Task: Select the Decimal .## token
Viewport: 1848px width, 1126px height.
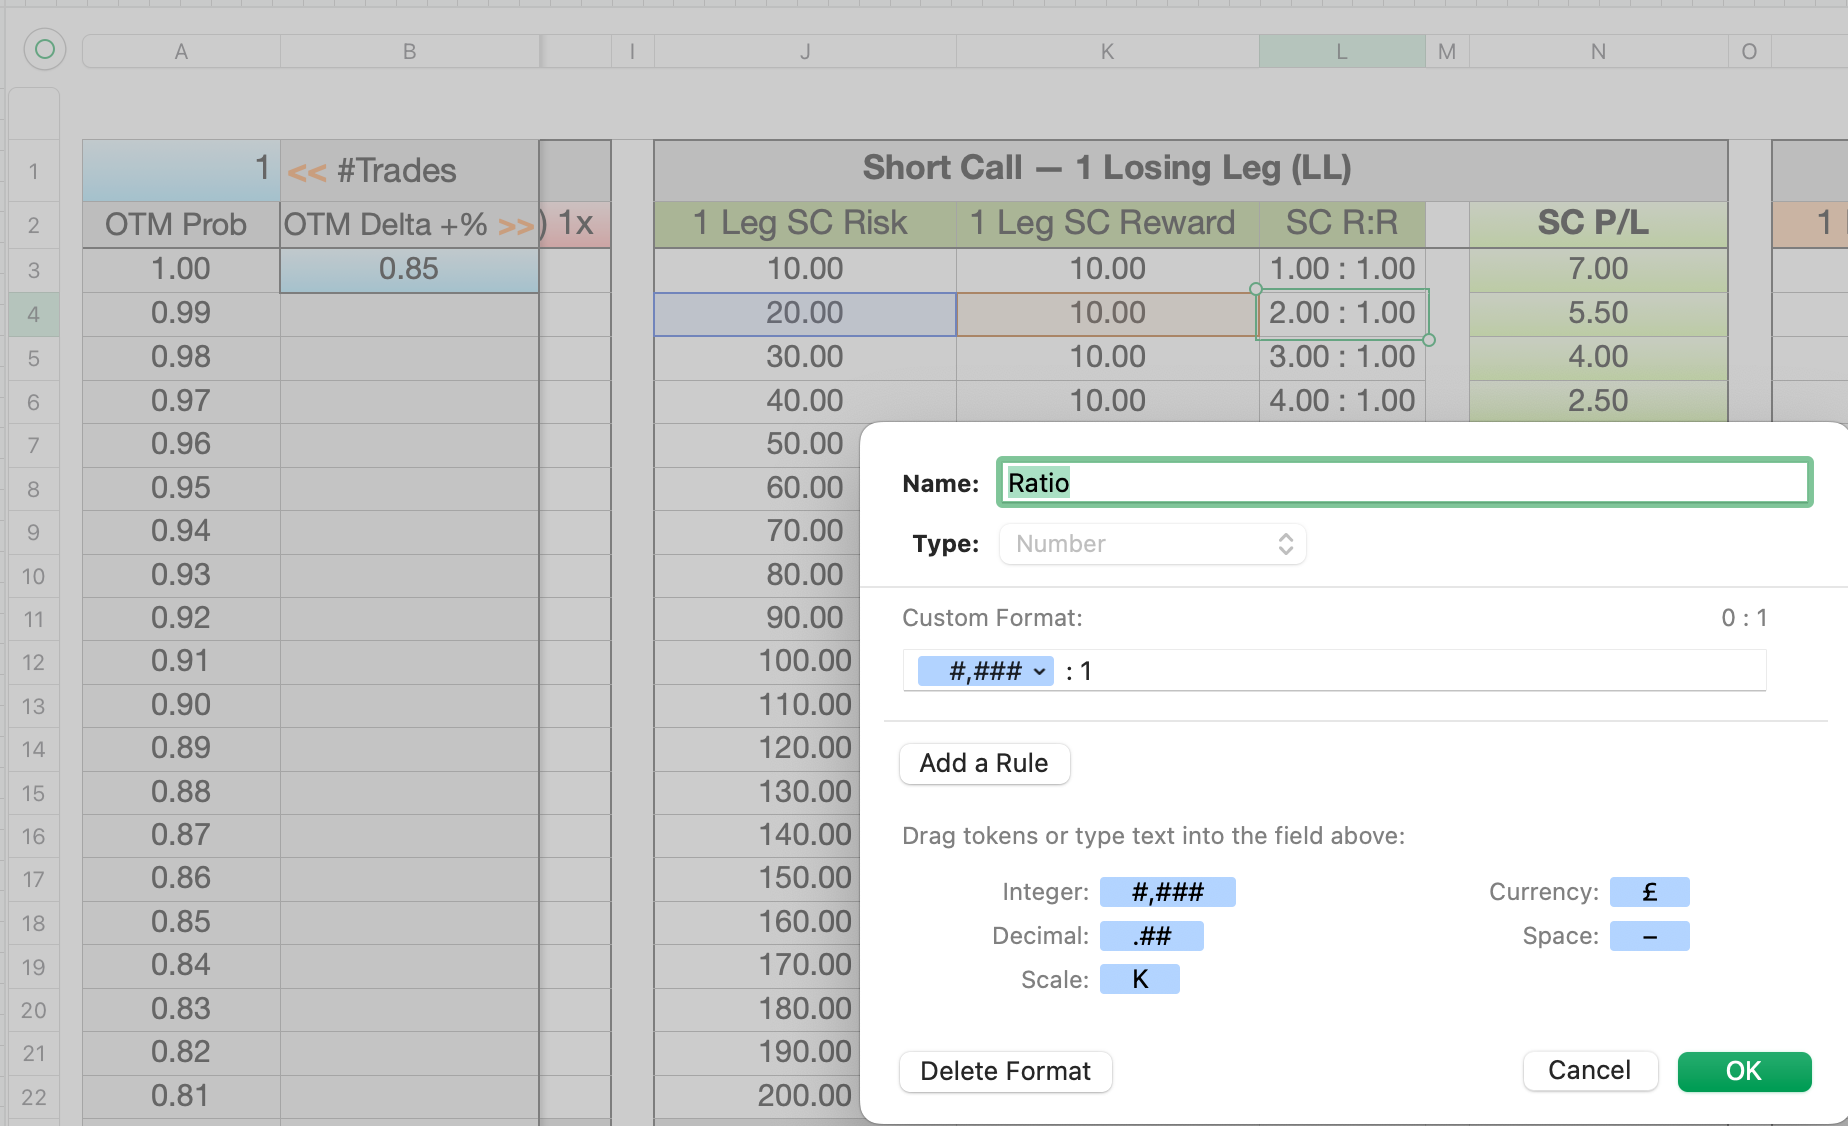Action: click(1152, 936)
